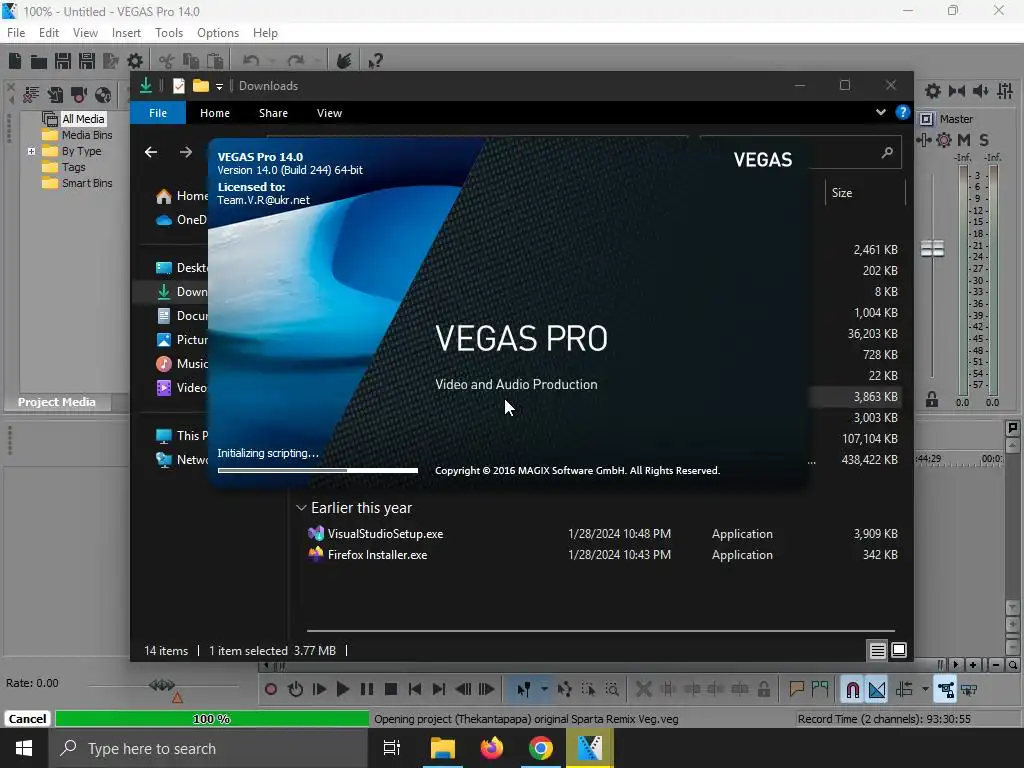Open the Tools menu
Image resolution: width=1024 pixels, height=768 pixels.
[x=168, y=33]
